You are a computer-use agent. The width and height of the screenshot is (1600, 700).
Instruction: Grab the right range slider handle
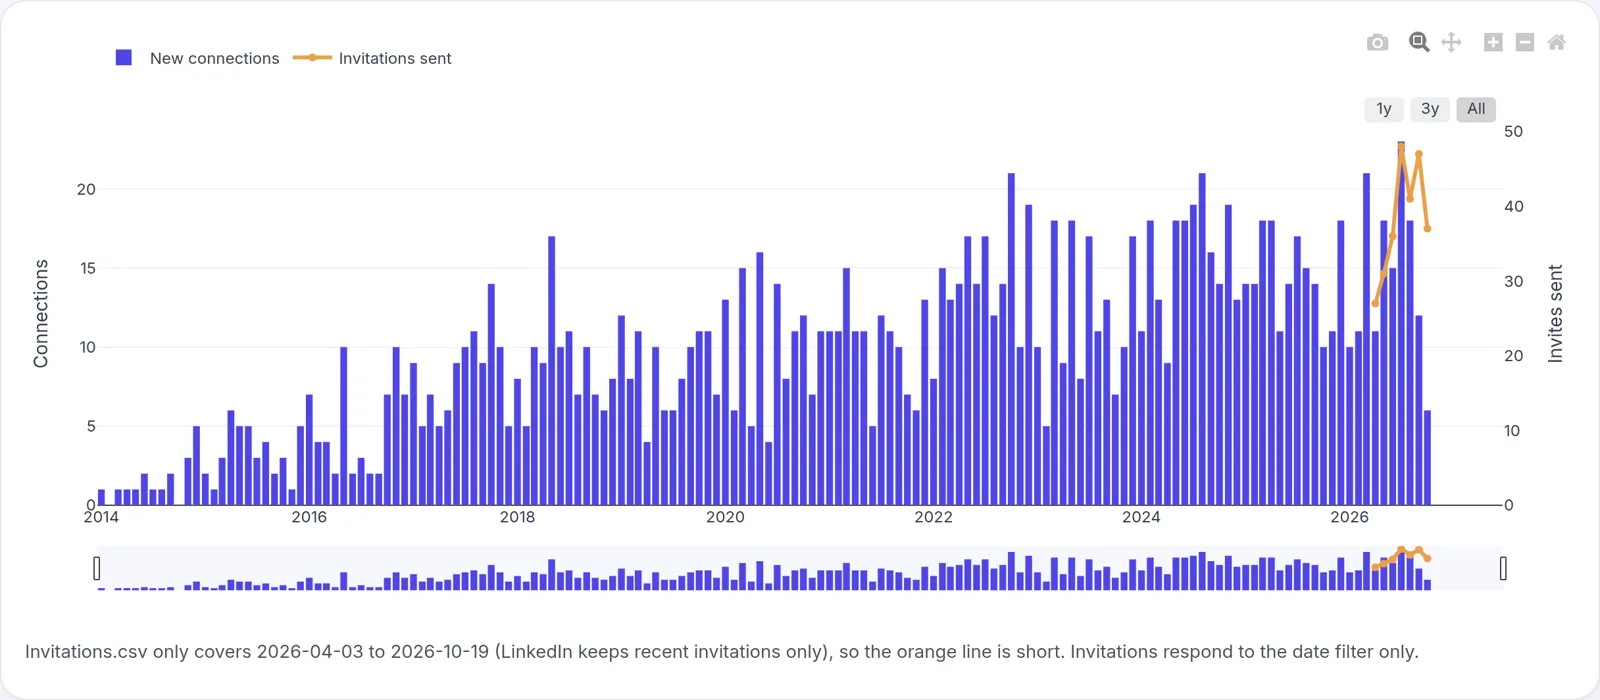(x=1503, y=568)
